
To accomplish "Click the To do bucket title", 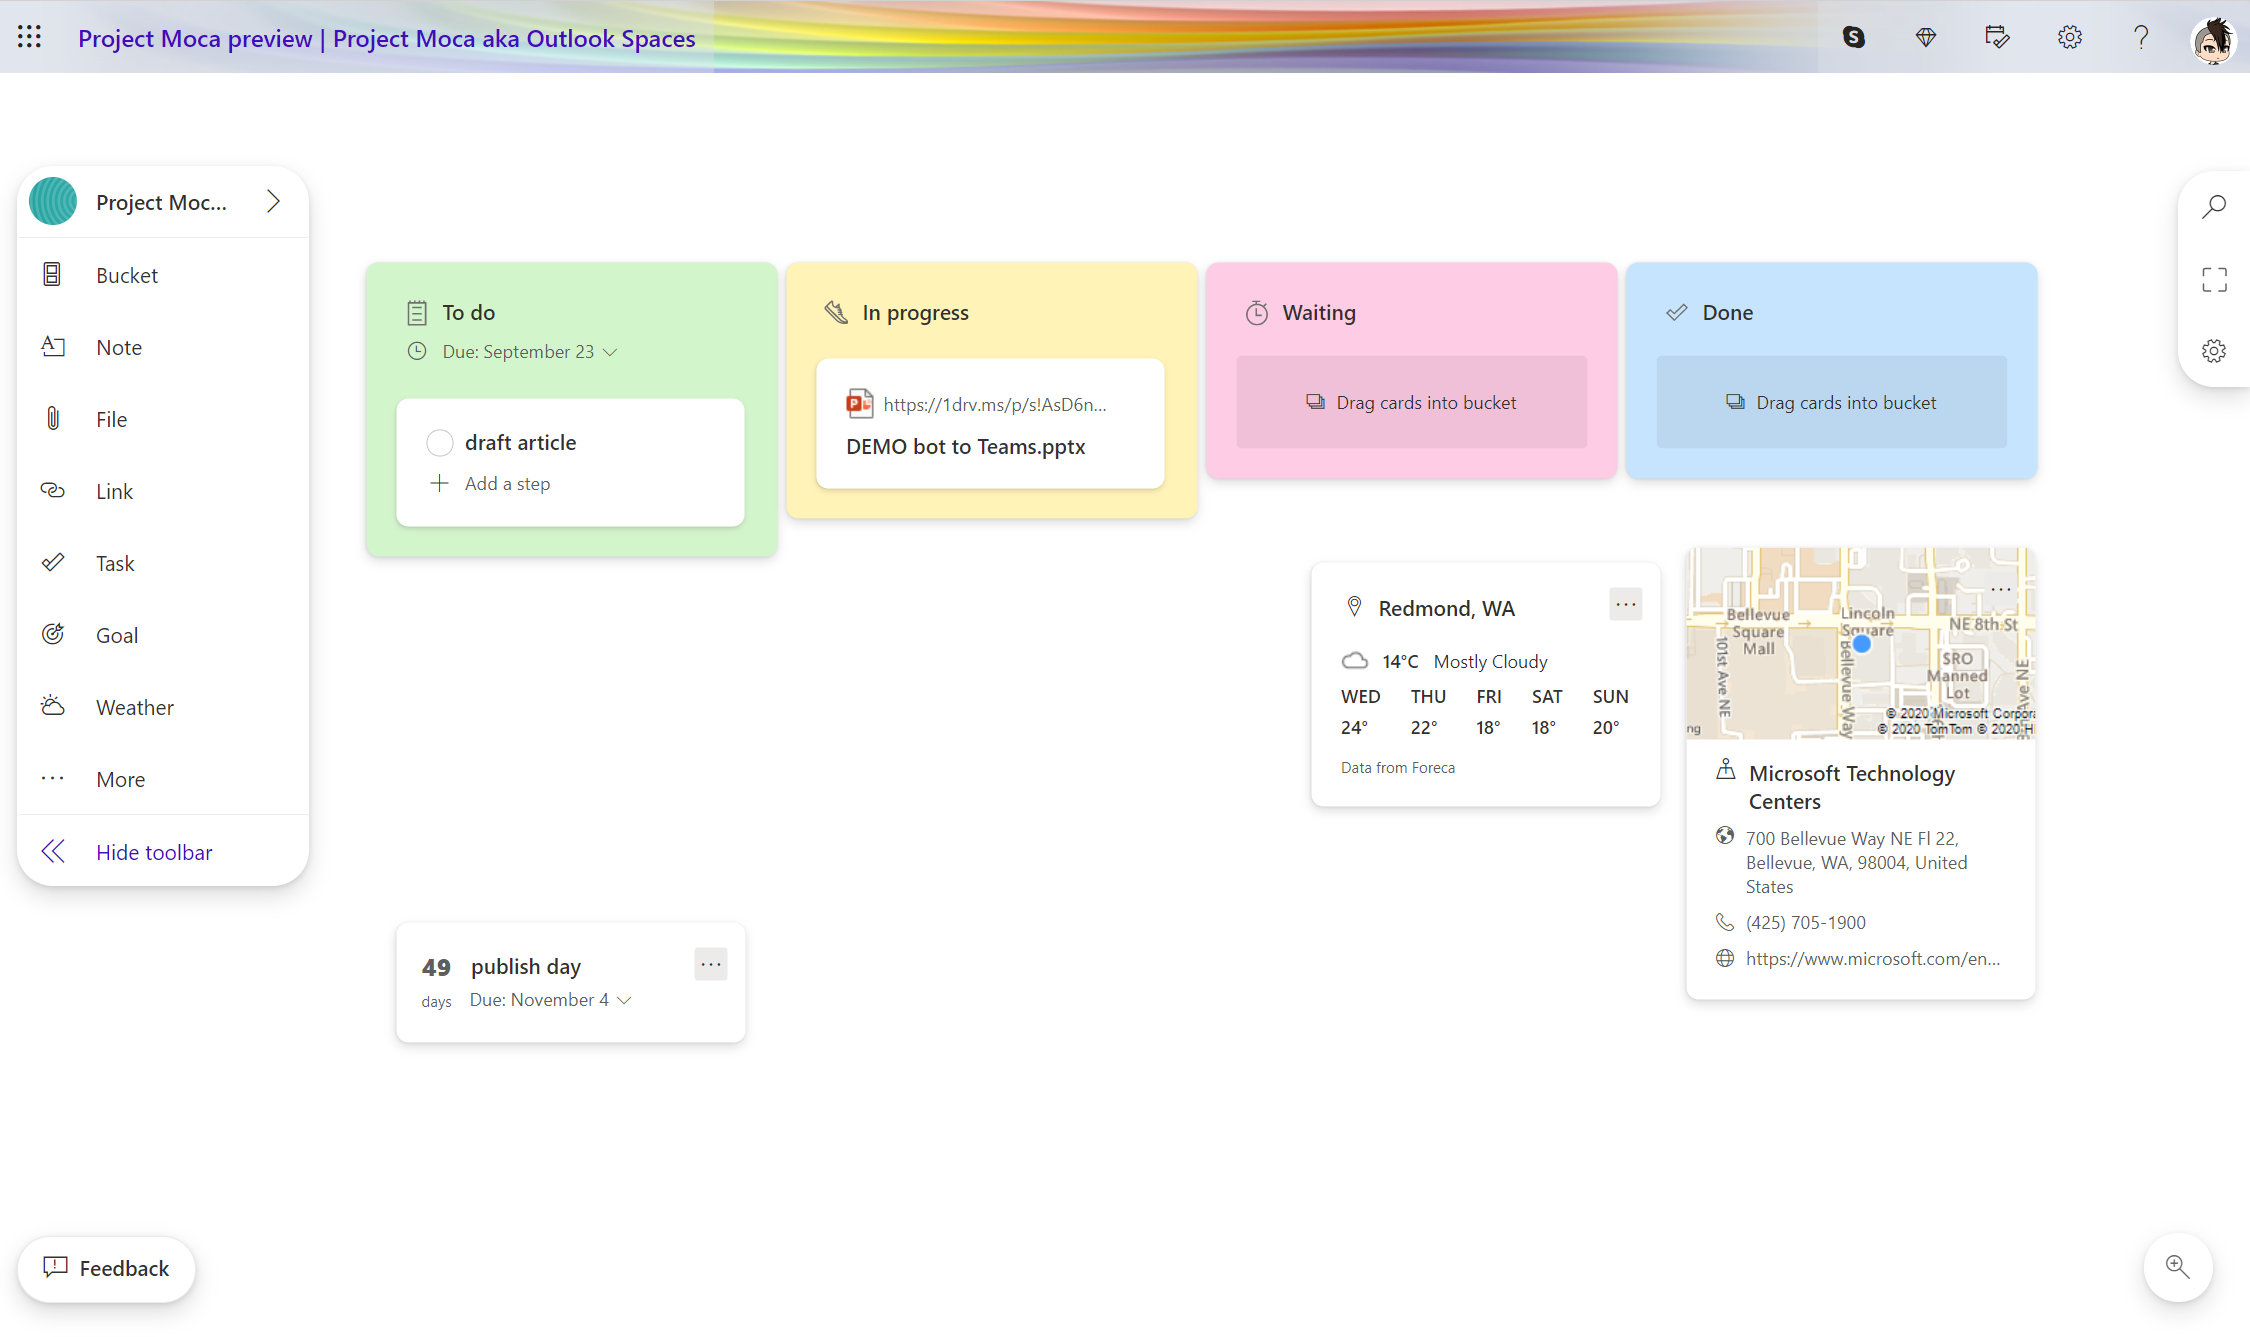I will 469,312.
